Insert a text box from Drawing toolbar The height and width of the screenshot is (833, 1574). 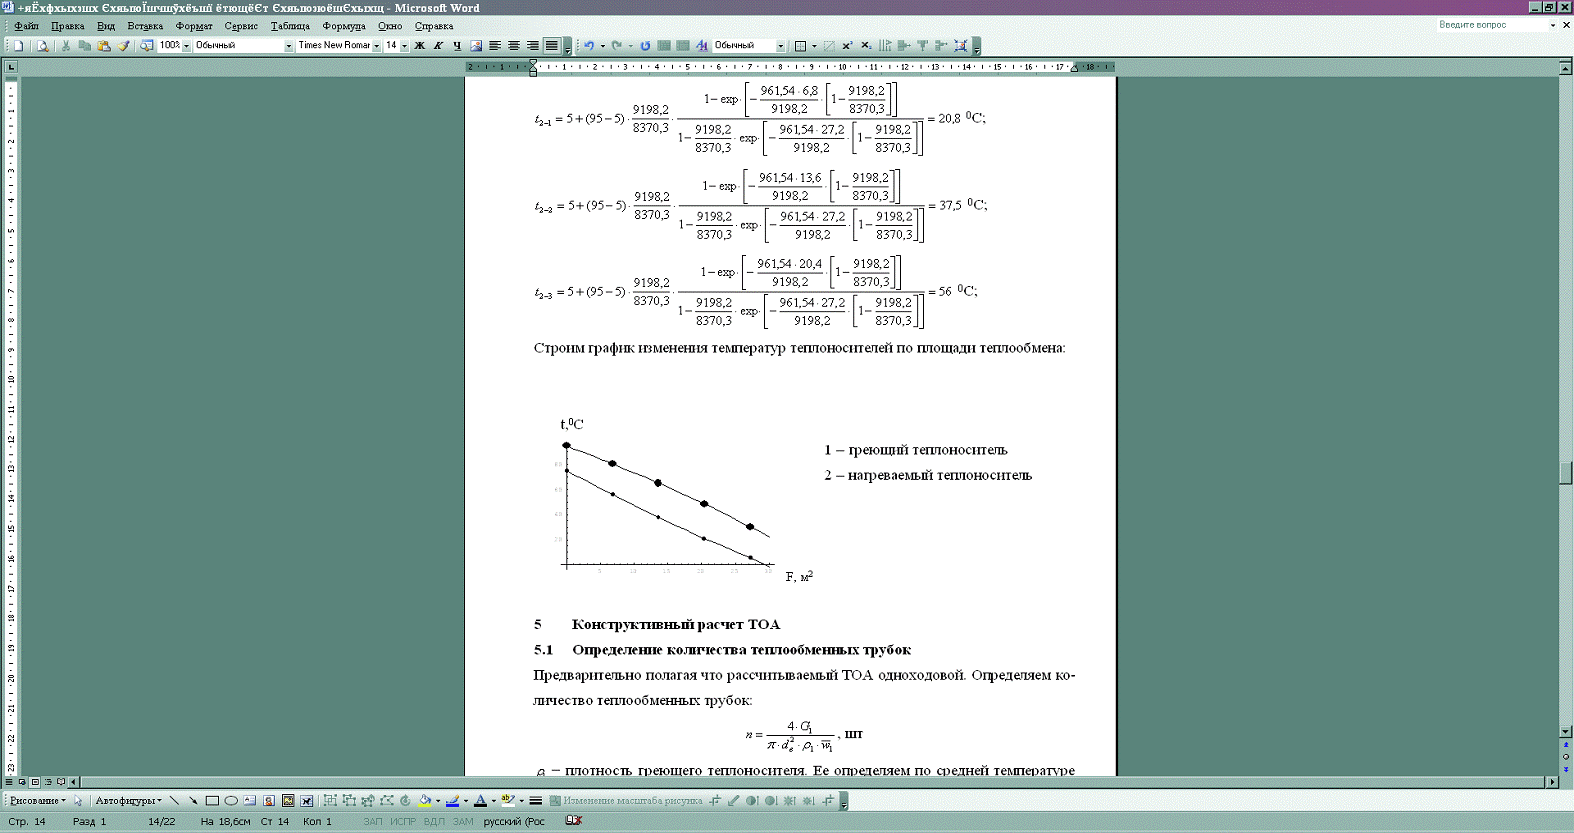(x=250, y=801)
